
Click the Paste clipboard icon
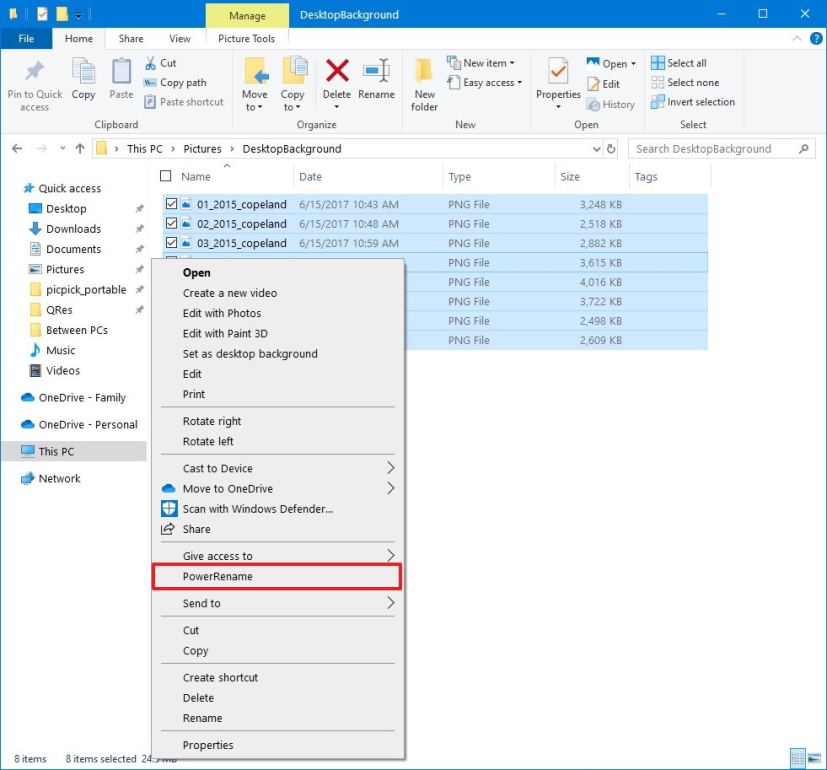coord(121,71)
